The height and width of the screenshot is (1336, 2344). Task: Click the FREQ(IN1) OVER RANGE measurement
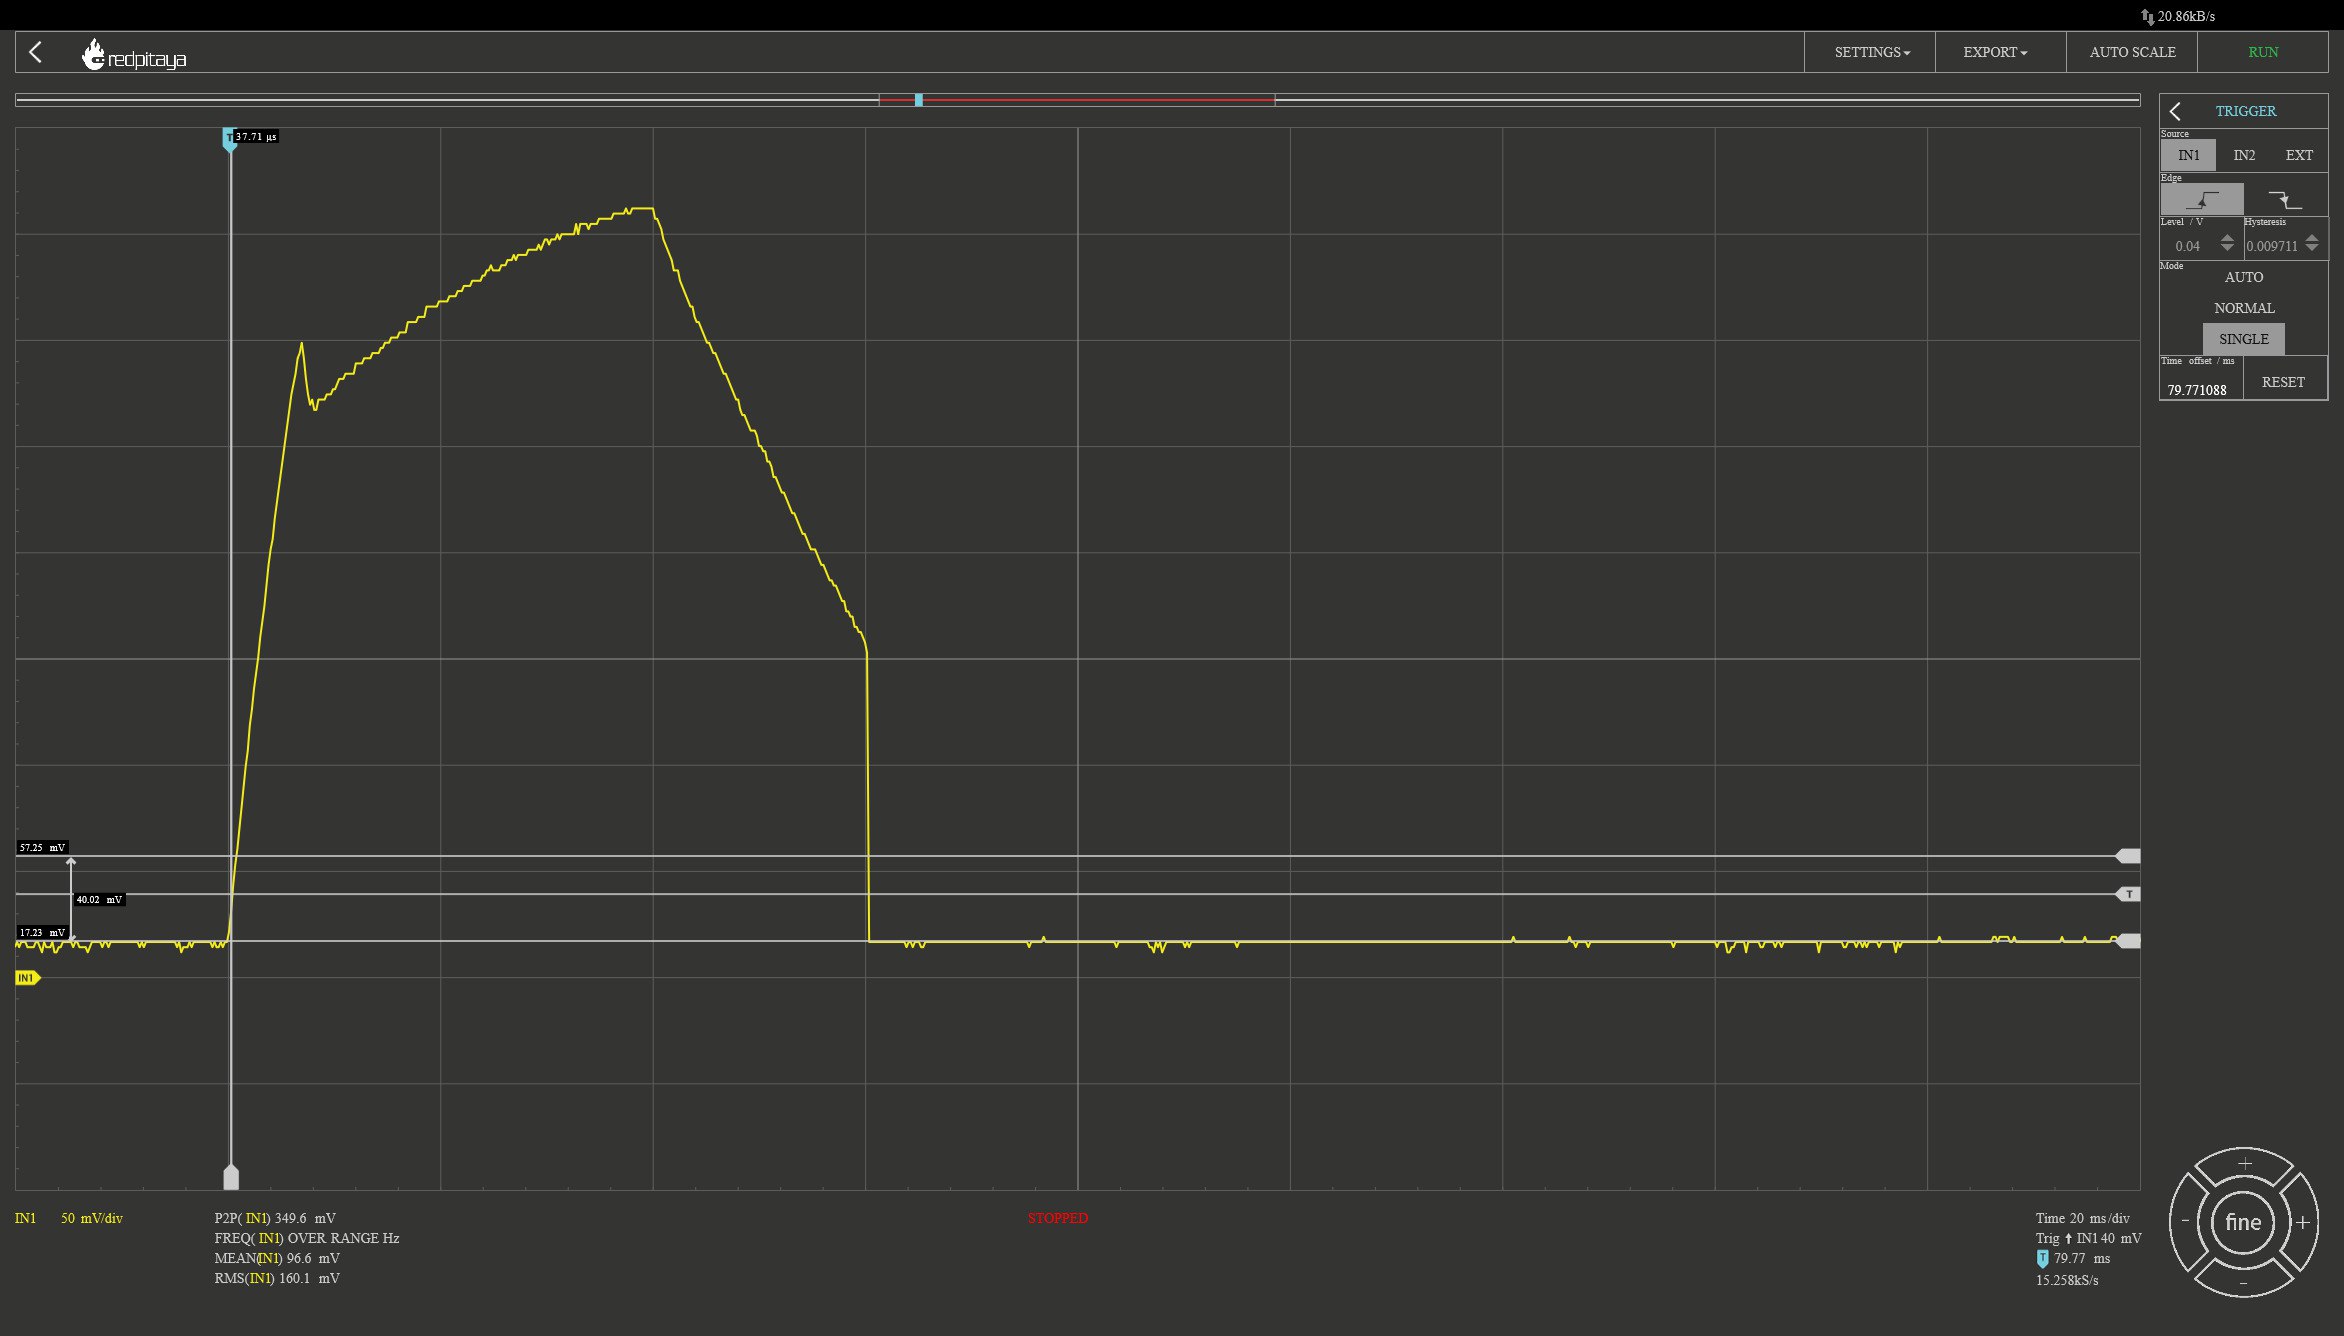click(307, 1238)
